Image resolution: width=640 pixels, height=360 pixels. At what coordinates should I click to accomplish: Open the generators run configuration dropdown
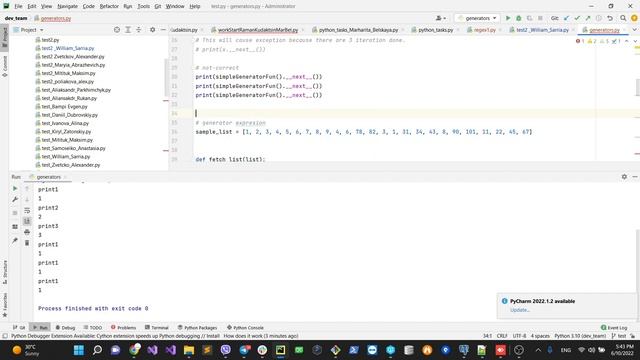click(477, 18)
